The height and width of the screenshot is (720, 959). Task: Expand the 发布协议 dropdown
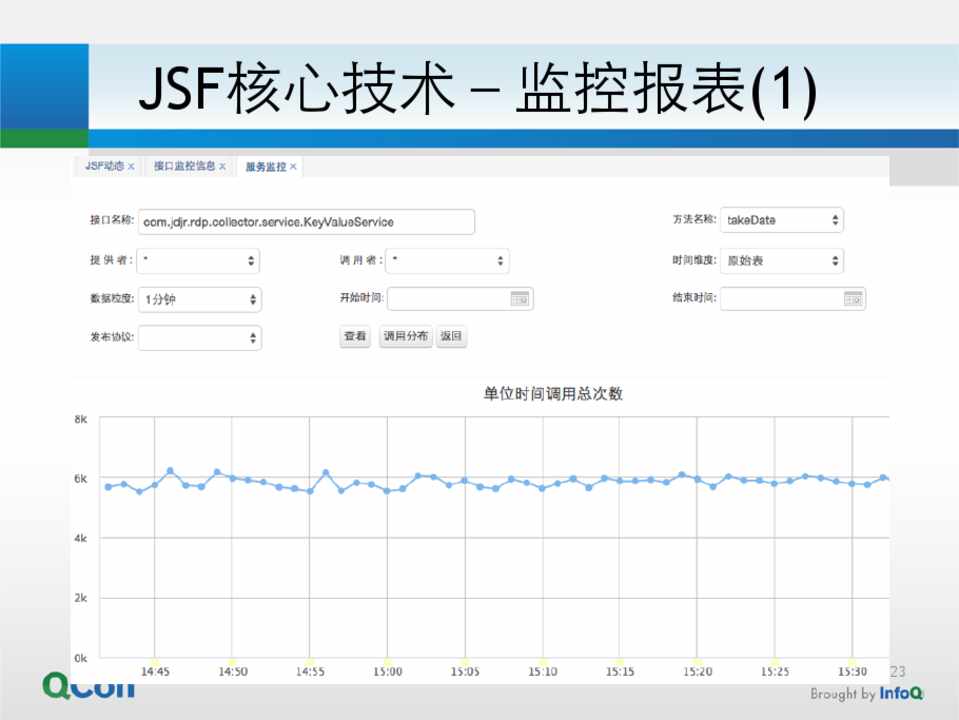(x=199, y=338)
